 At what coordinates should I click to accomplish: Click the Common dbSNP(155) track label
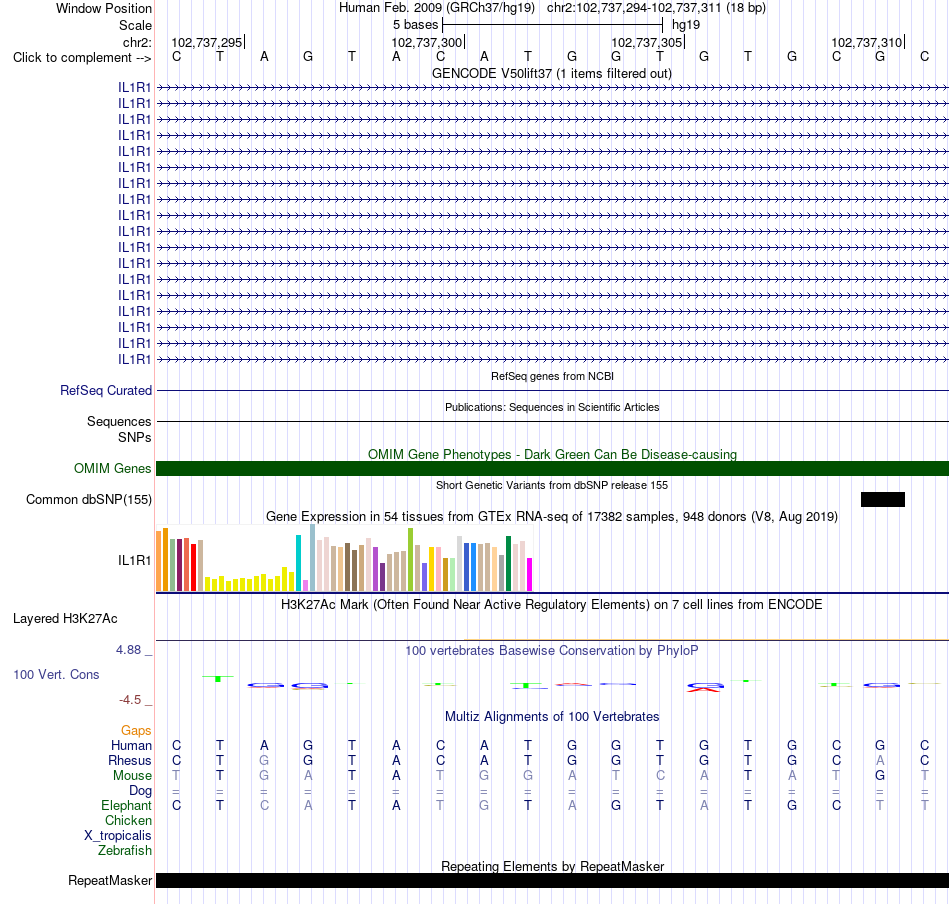tap(88, 499)
